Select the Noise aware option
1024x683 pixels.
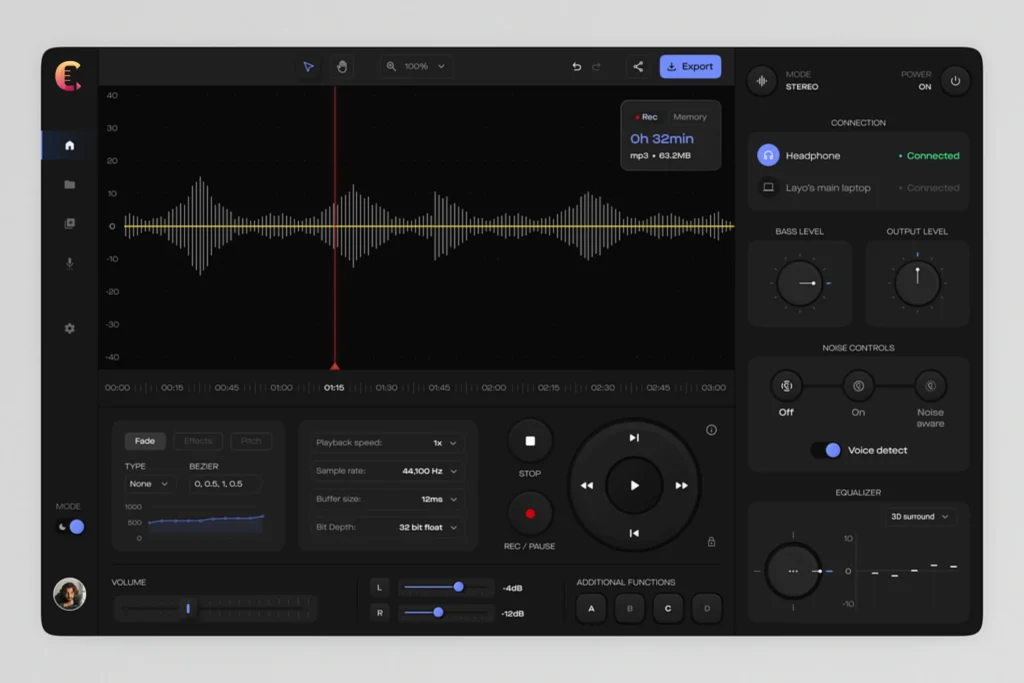tap(930, 386)
